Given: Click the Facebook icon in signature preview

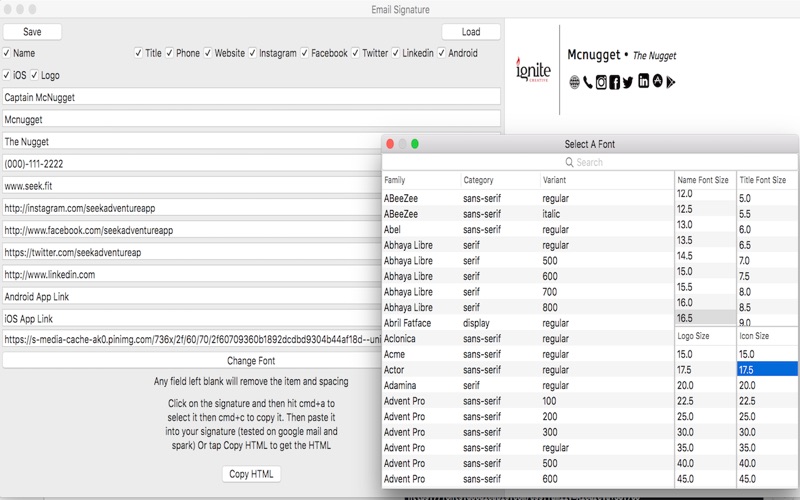Looking at the screenshot, I should 614,82.
